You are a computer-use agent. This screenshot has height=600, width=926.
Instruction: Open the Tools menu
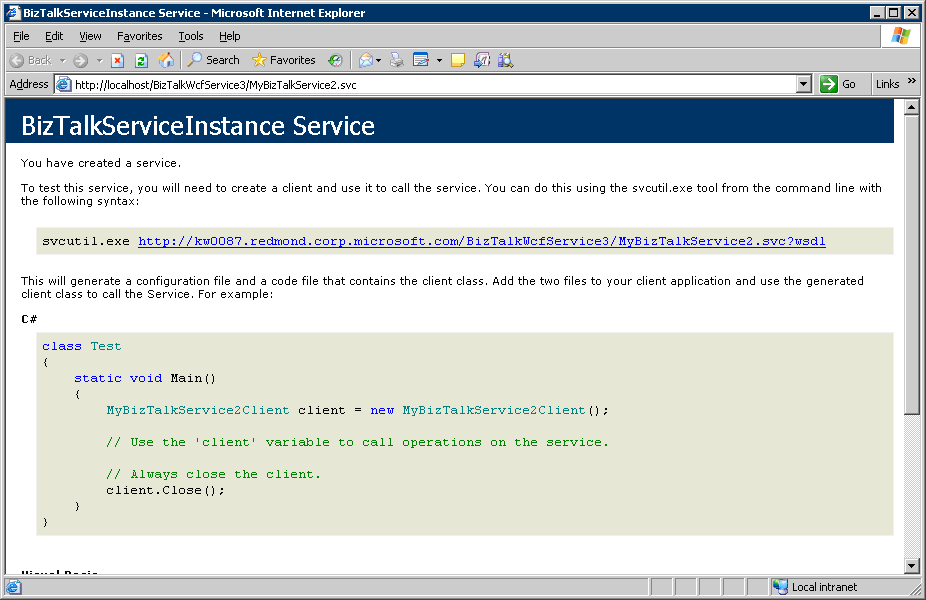pos(191,36)
